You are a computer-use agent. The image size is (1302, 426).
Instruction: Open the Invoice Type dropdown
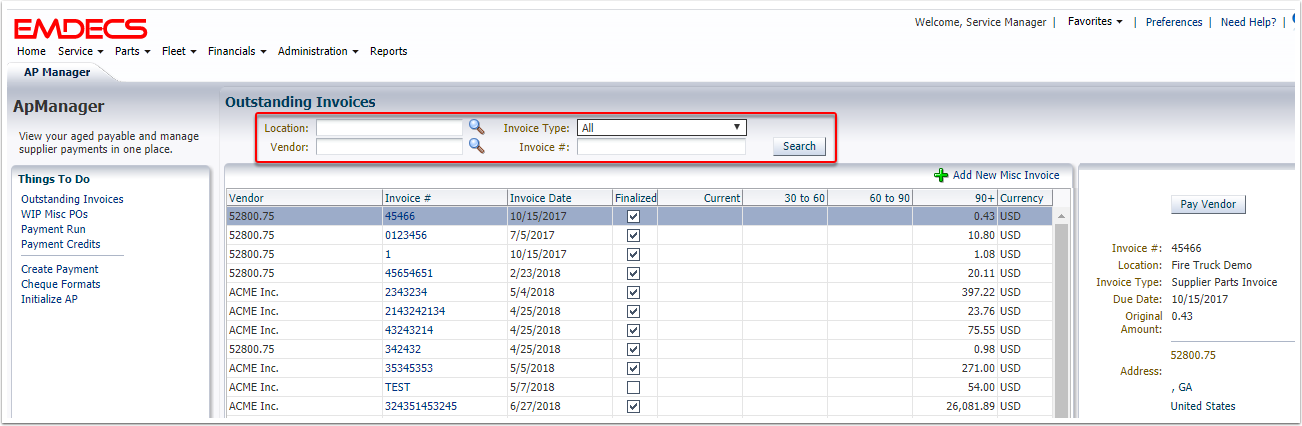click(662, 128)
